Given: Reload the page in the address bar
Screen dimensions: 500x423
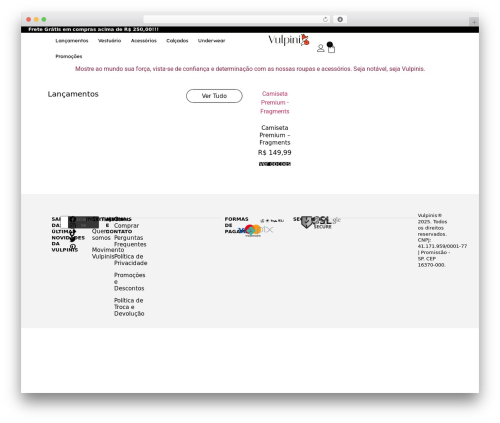Looking at the screenshot, I should [325, 20].
